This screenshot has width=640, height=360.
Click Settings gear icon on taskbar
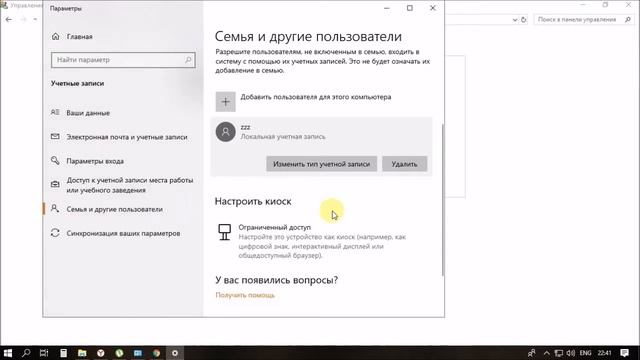click(x=175, y=353)
